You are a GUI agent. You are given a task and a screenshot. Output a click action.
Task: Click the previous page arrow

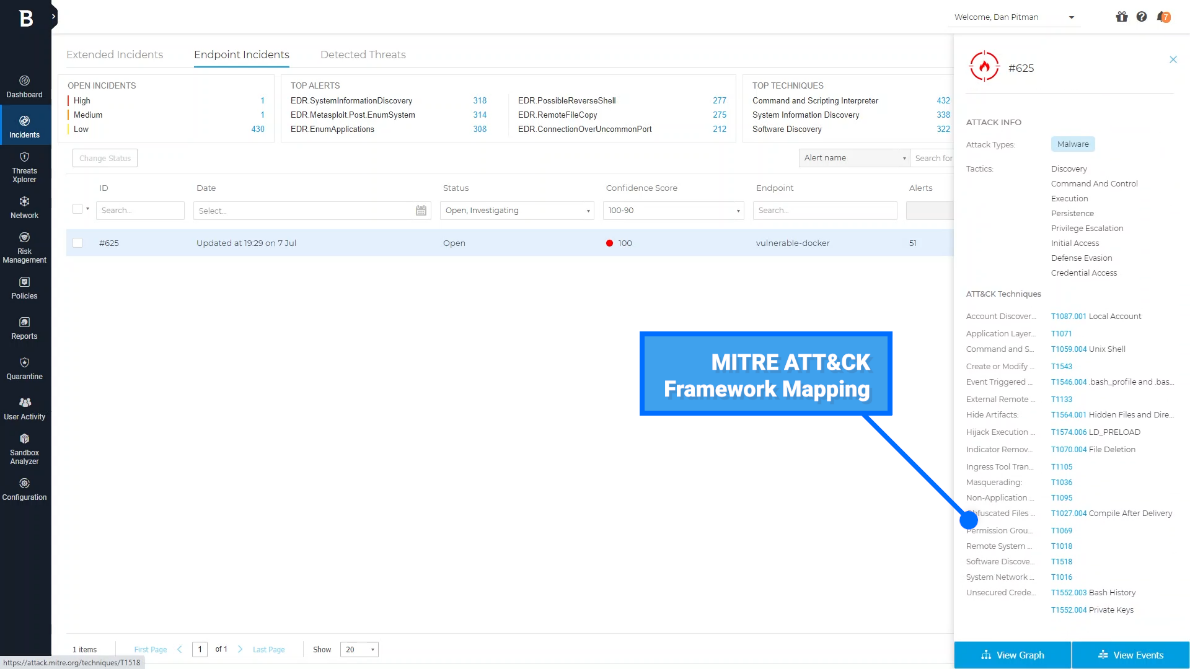coord(180,649)
